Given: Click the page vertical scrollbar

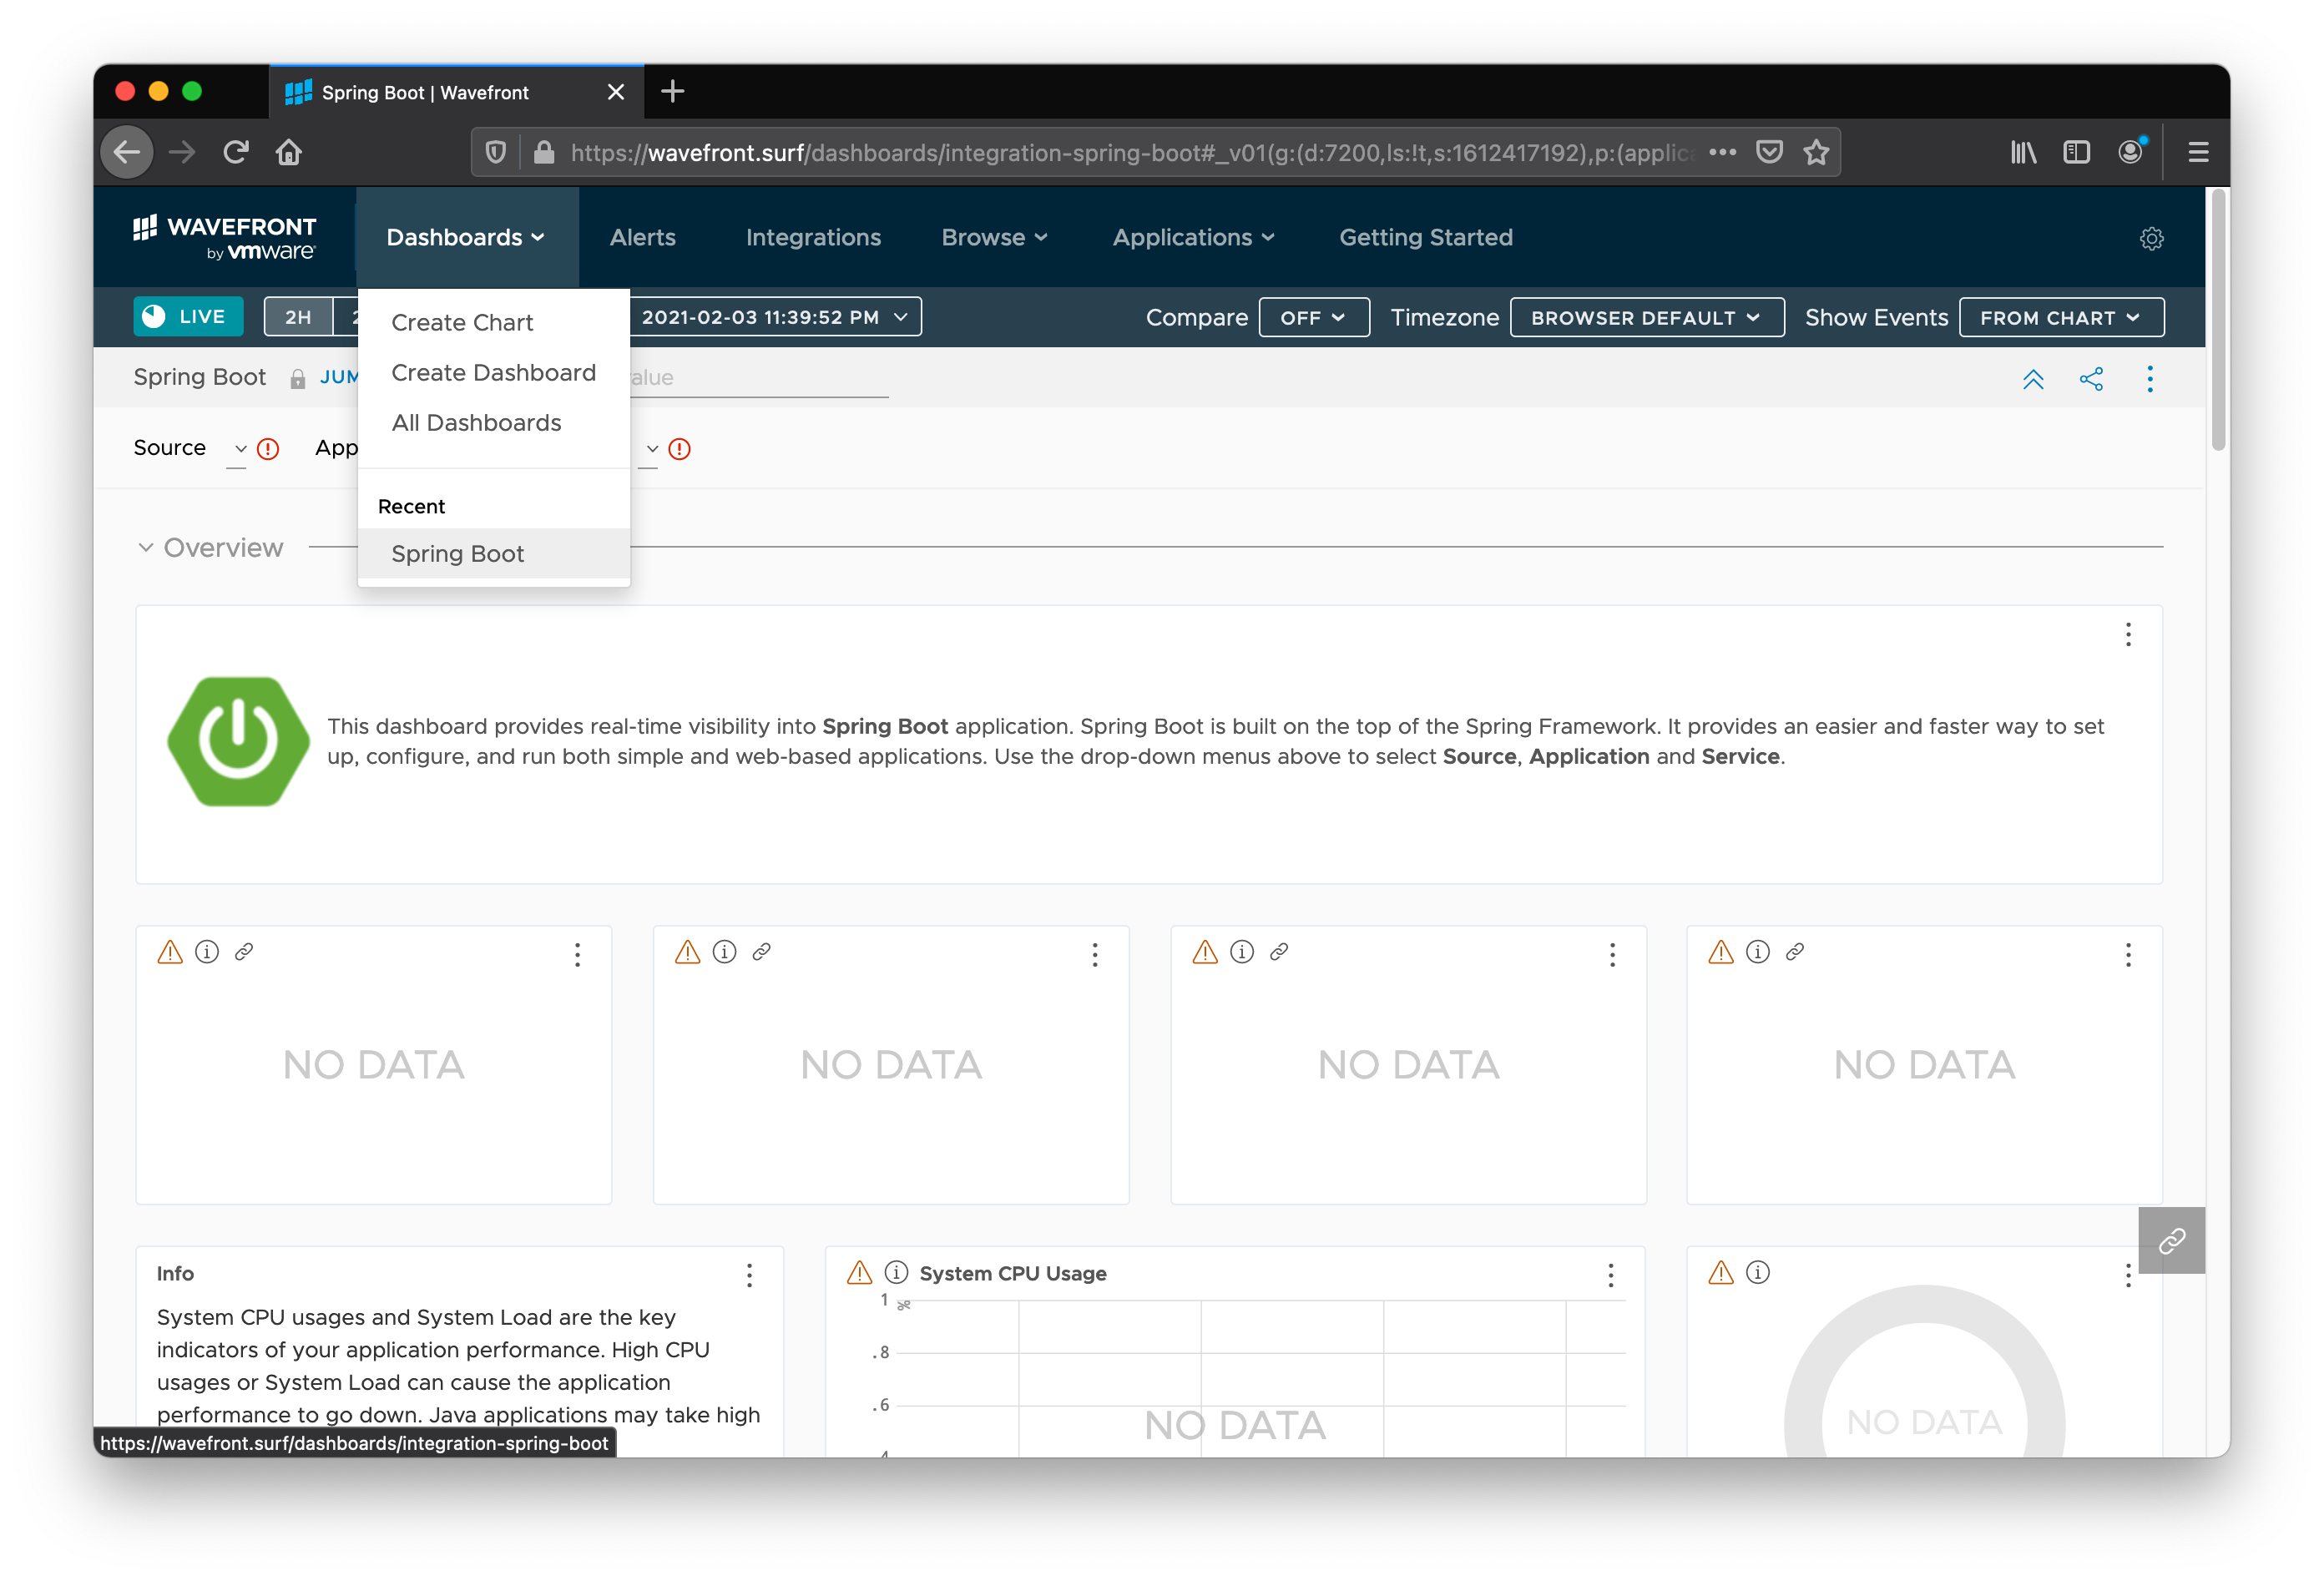Looking at the screenshot, I should click(x=2217, y=320).
